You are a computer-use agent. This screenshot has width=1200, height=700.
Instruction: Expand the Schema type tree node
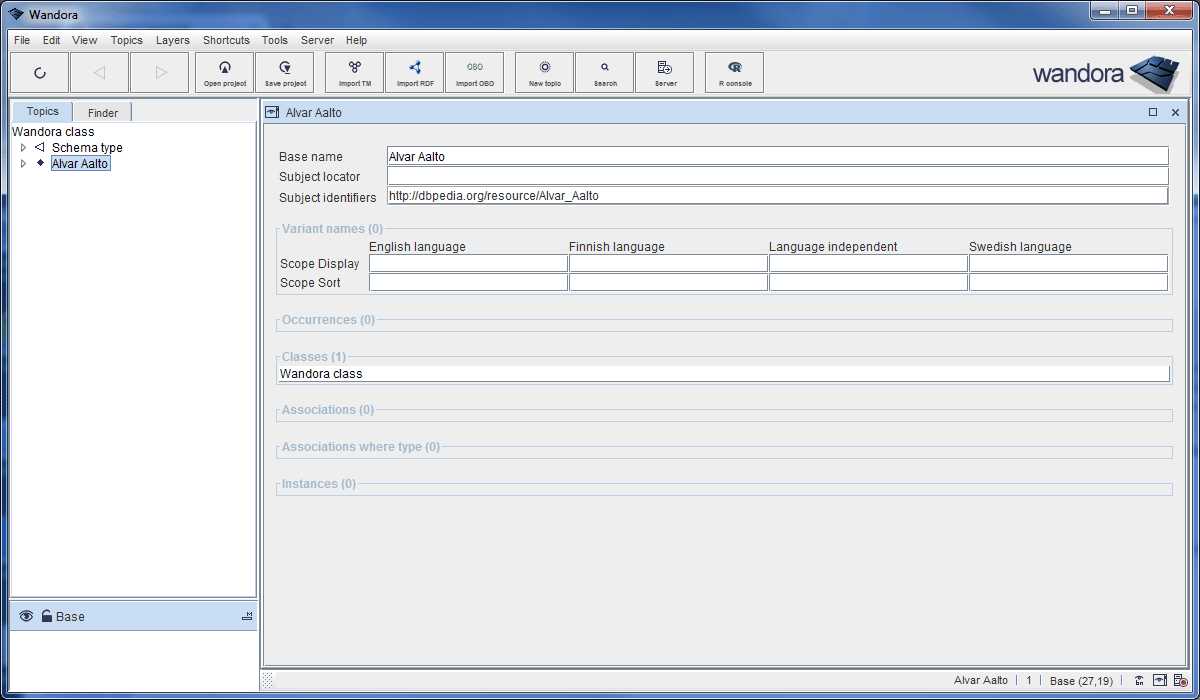point(23,147)
